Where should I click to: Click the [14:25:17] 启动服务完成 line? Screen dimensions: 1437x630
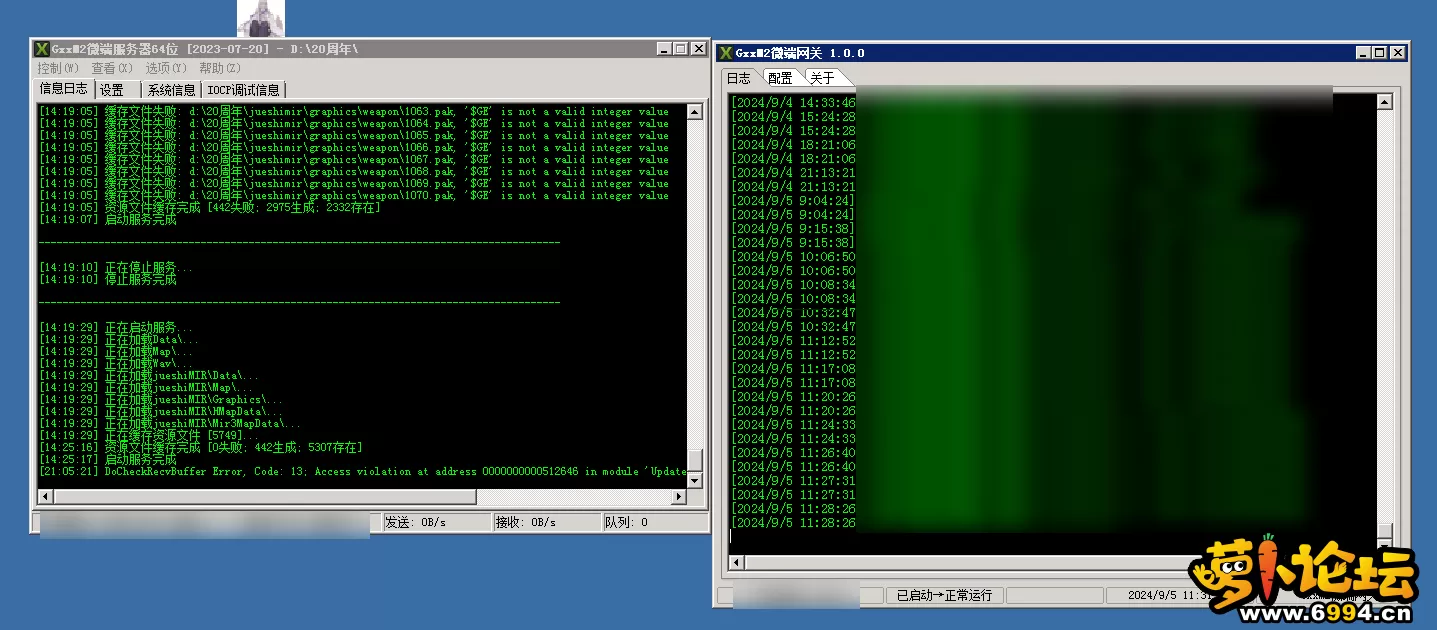(107, 460)
